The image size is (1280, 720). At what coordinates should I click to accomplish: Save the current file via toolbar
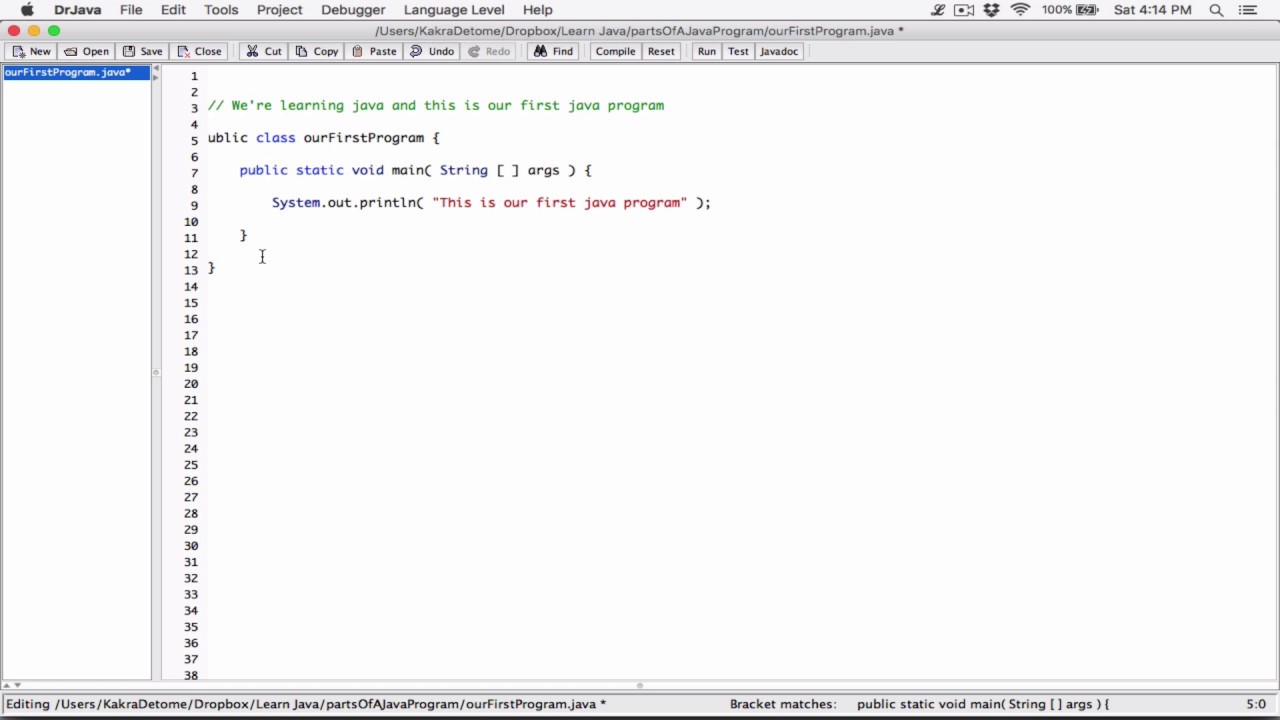click(x=142, y=51)
